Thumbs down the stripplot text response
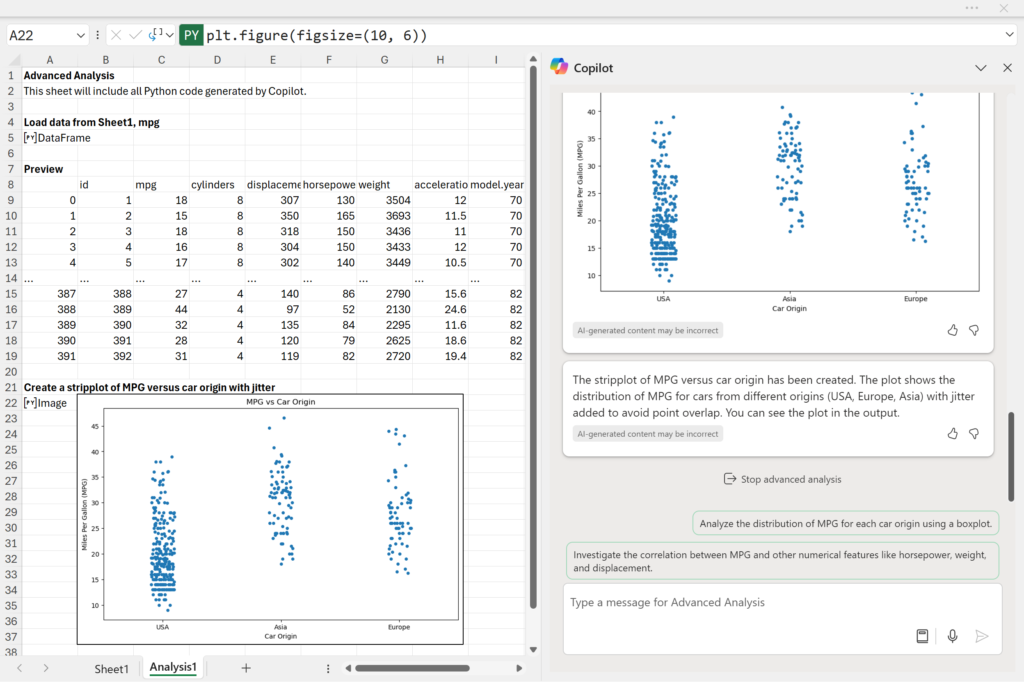This screenshot has height=683, width=1024. pos(974,433)
